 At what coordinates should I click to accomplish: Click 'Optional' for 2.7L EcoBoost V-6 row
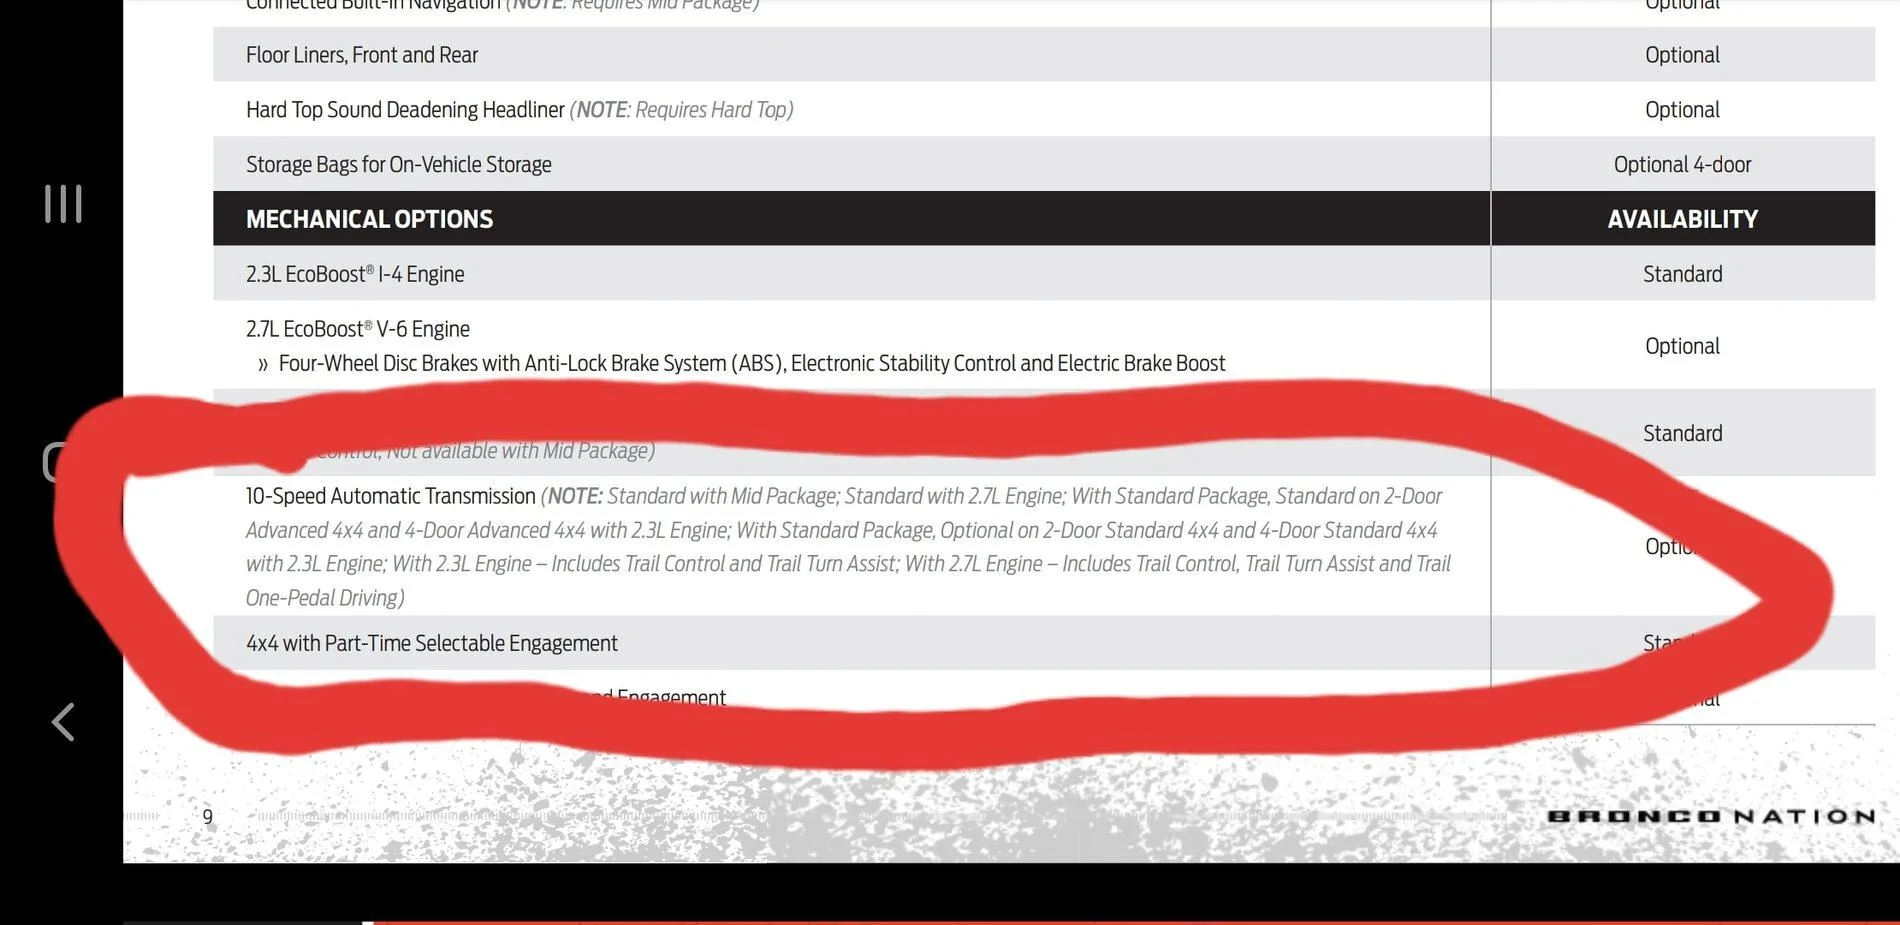click(x=1682, y=346)
